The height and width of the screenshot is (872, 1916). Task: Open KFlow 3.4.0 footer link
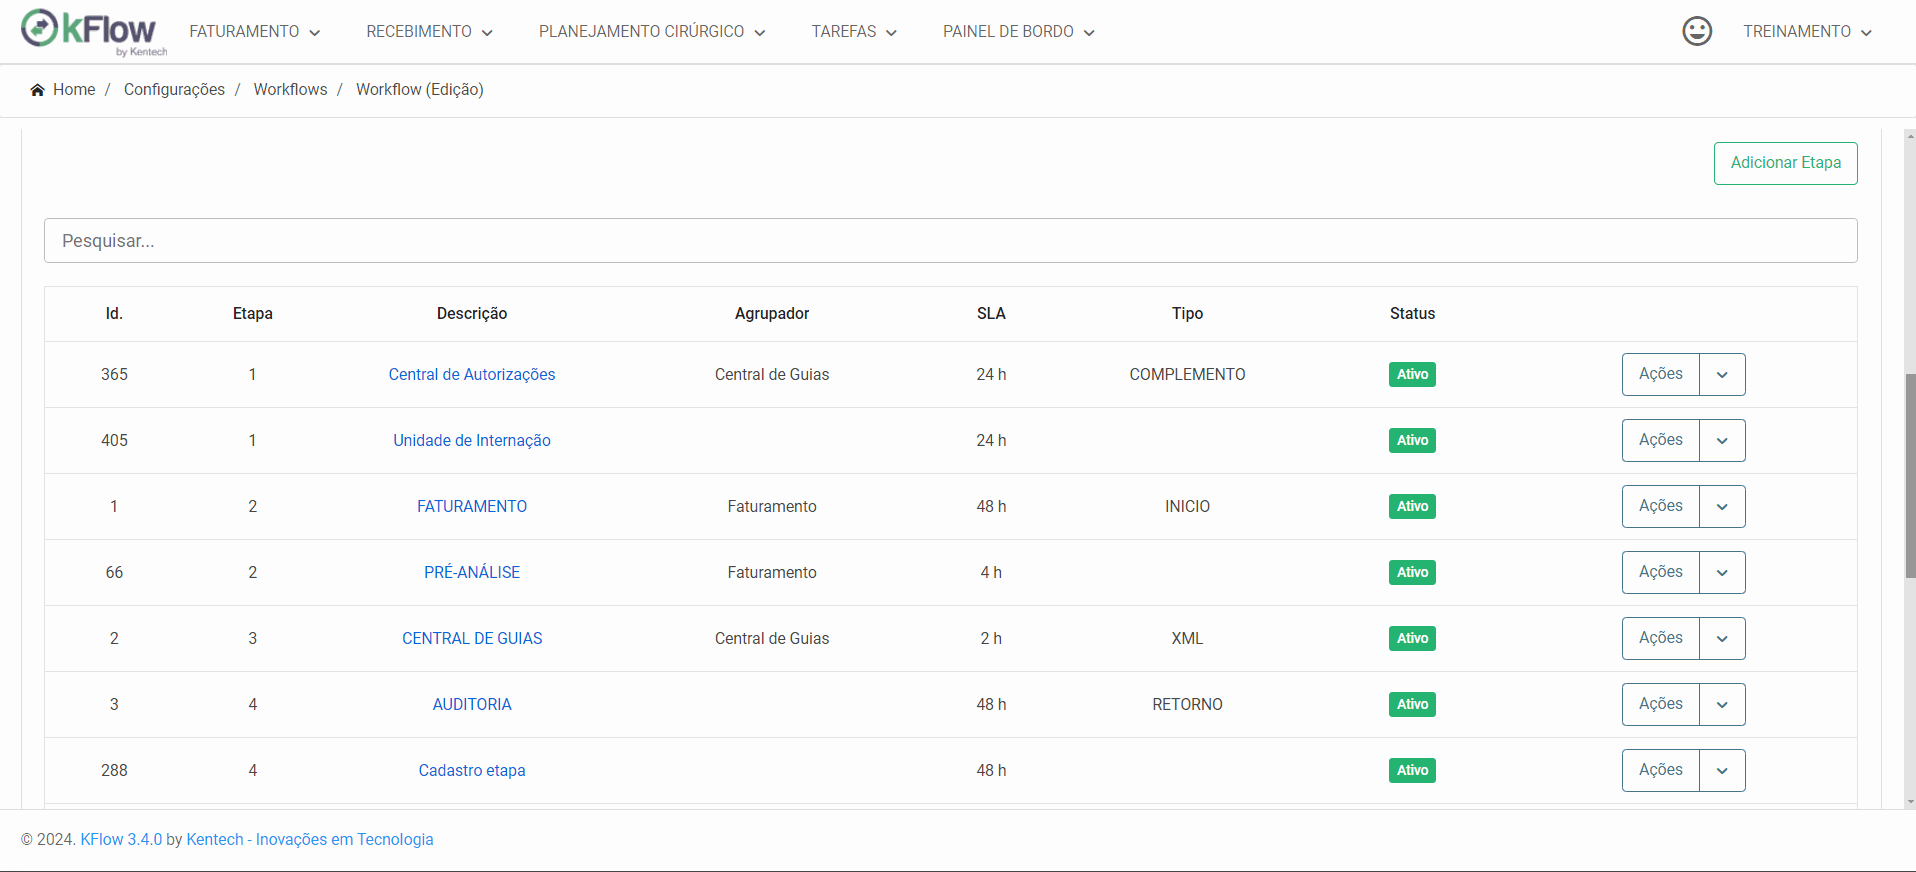121,840
